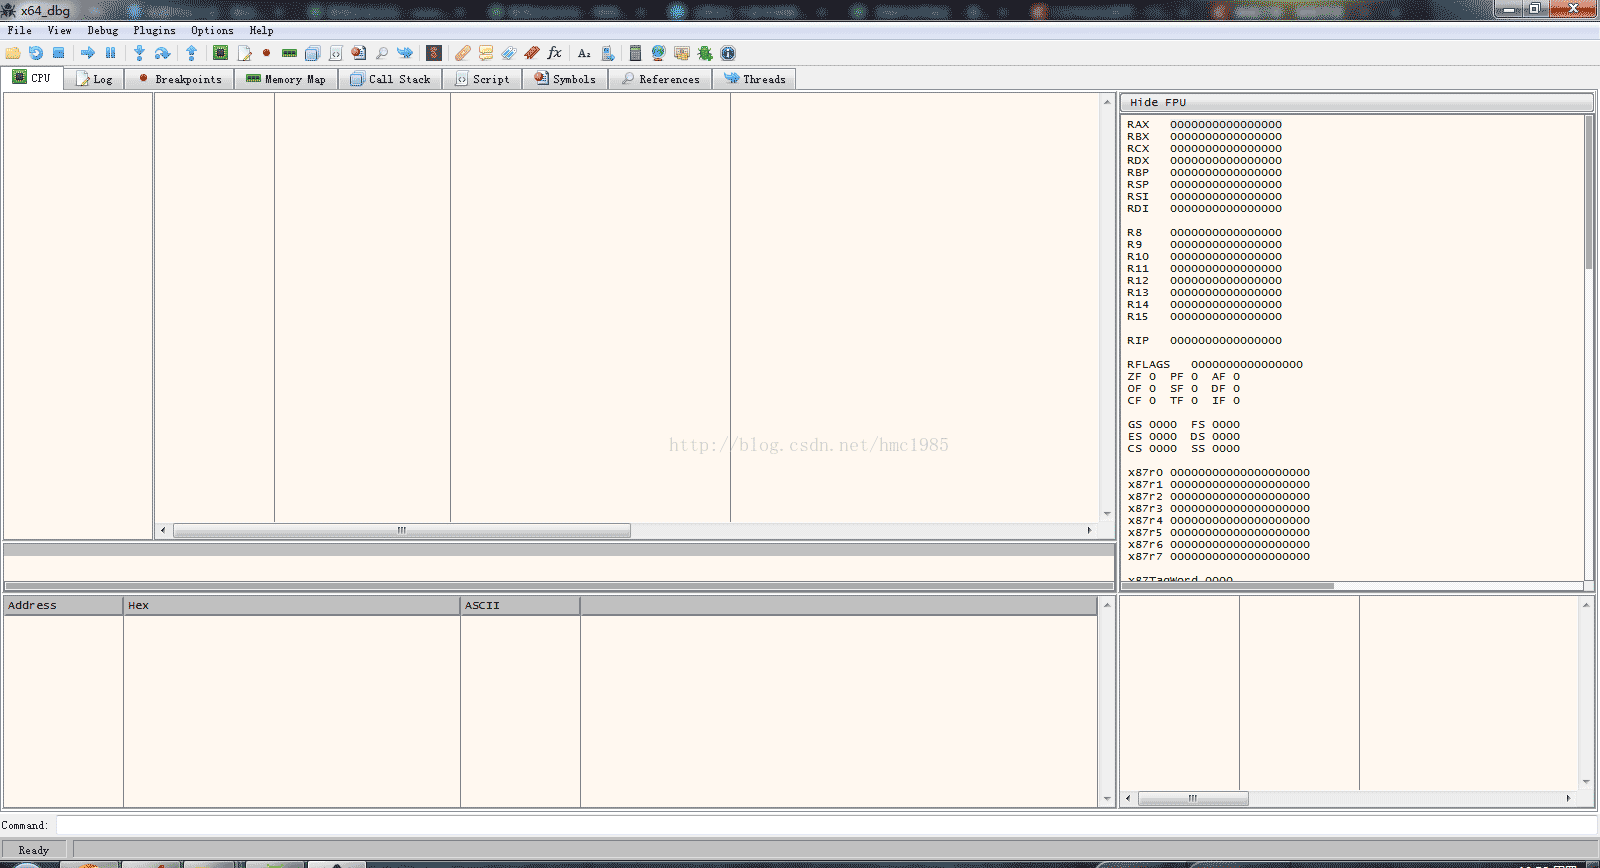
Task: Switch to the Memory Map tab
Action: pyautogui.click(x=286, y=79)
